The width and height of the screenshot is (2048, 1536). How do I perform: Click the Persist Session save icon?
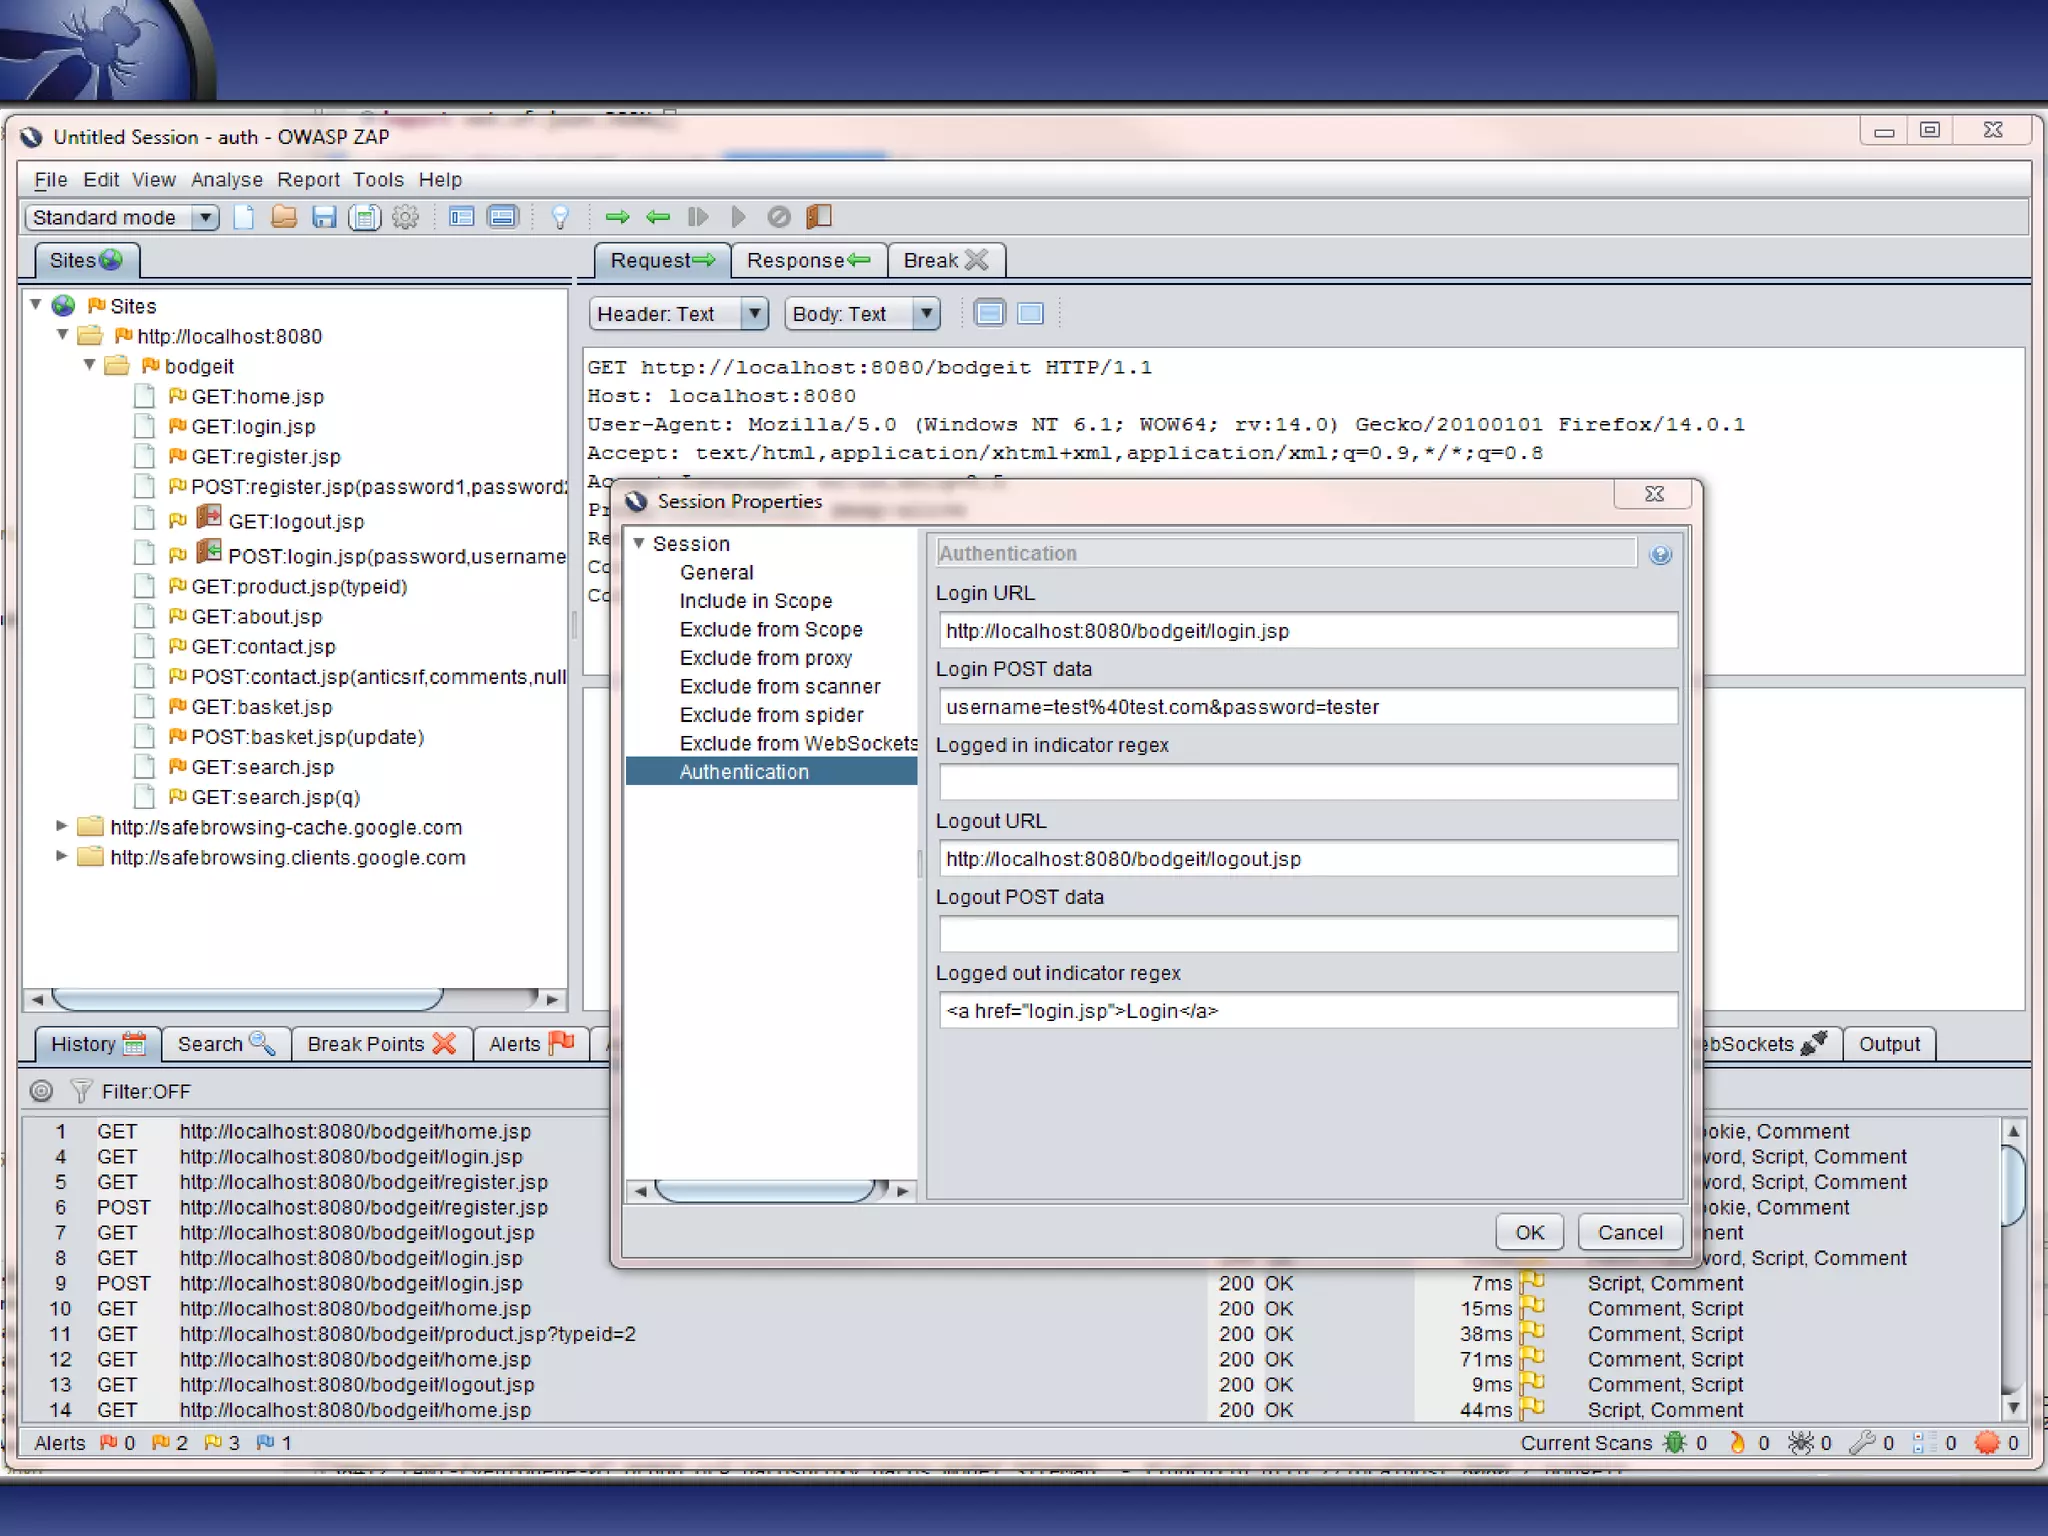(324, 217)
